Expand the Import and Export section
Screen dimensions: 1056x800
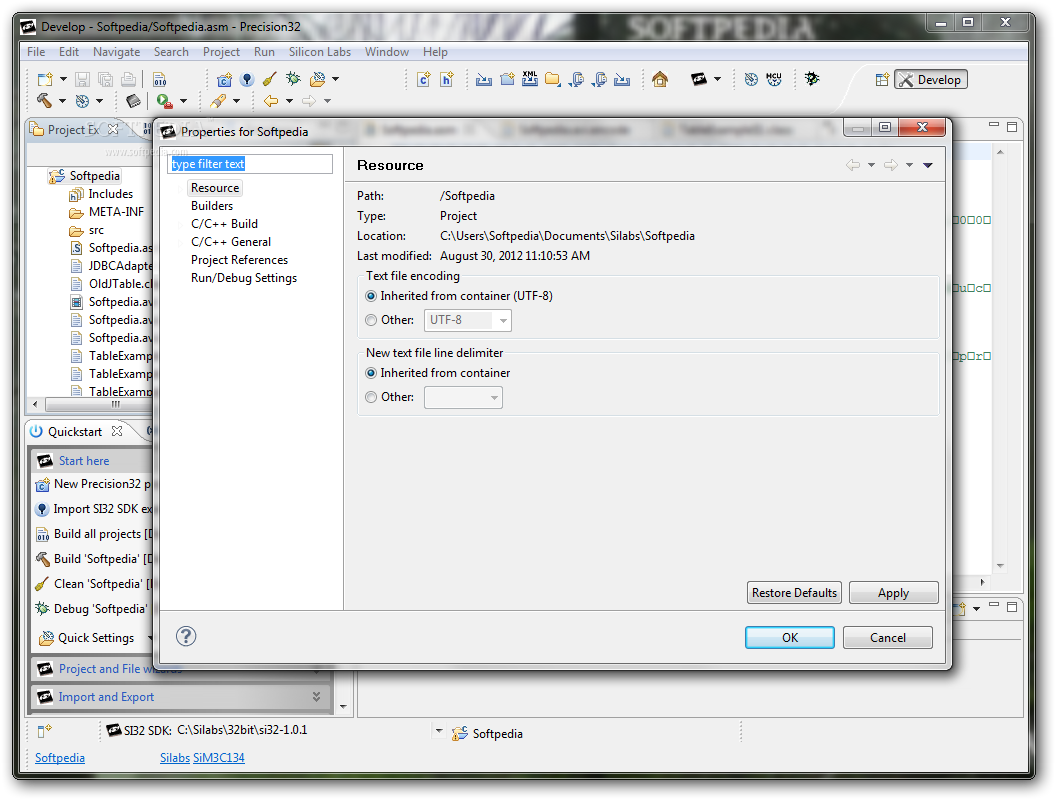tap(316, 697)
